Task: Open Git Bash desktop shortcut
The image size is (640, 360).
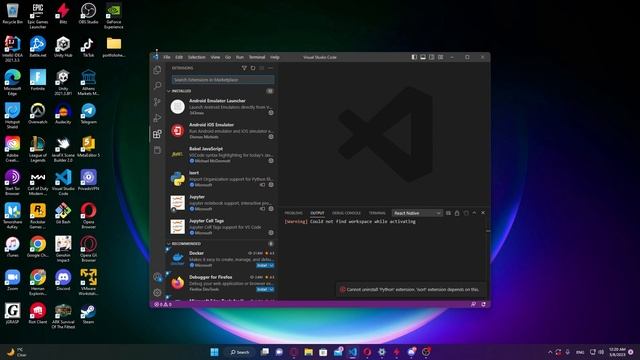Action: [63, 213]
